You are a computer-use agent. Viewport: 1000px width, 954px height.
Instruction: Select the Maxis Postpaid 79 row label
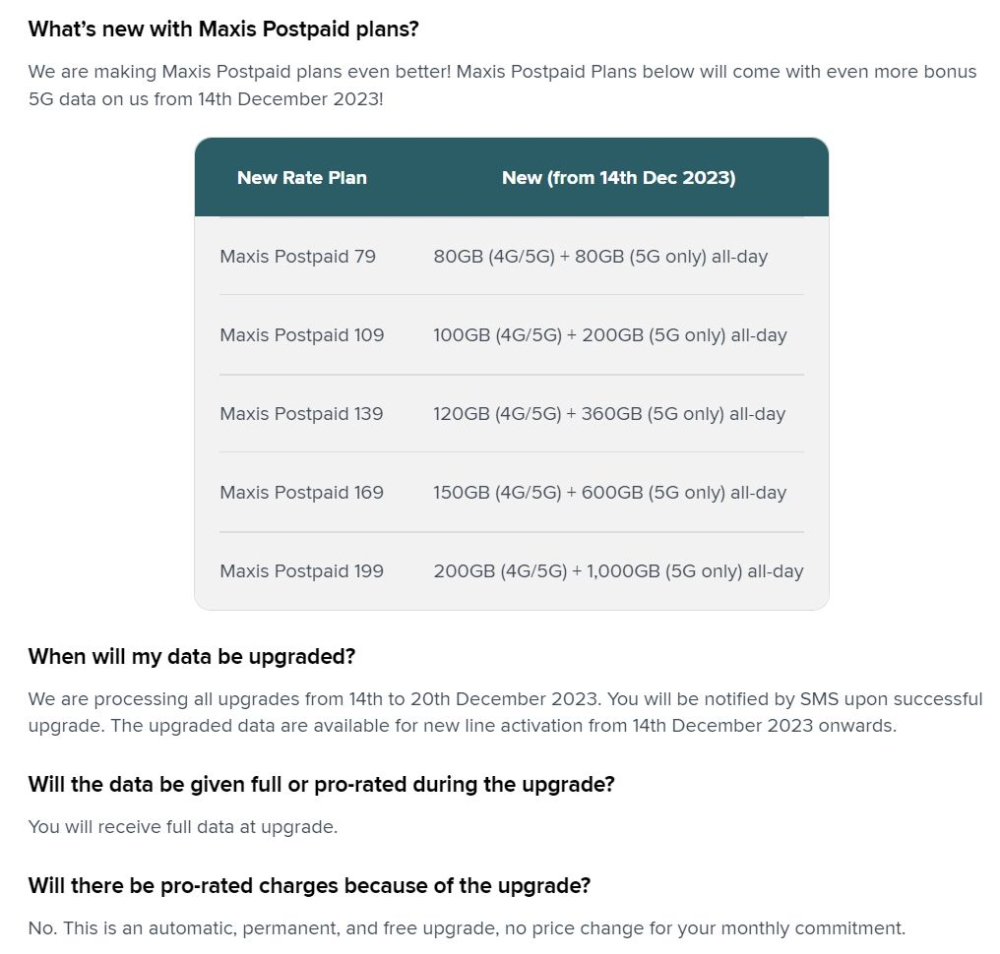click(x=298, y=257)
